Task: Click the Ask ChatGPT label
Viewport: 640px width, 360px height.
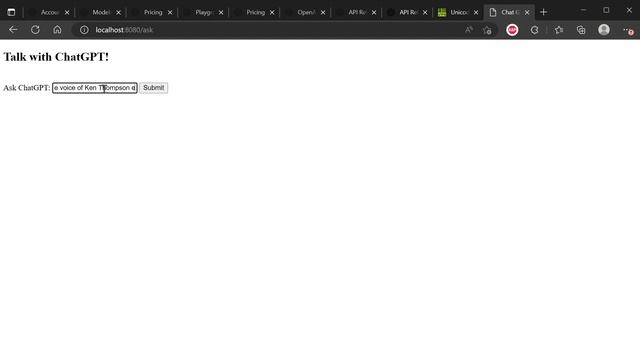Action: click(x=27, y=88)
